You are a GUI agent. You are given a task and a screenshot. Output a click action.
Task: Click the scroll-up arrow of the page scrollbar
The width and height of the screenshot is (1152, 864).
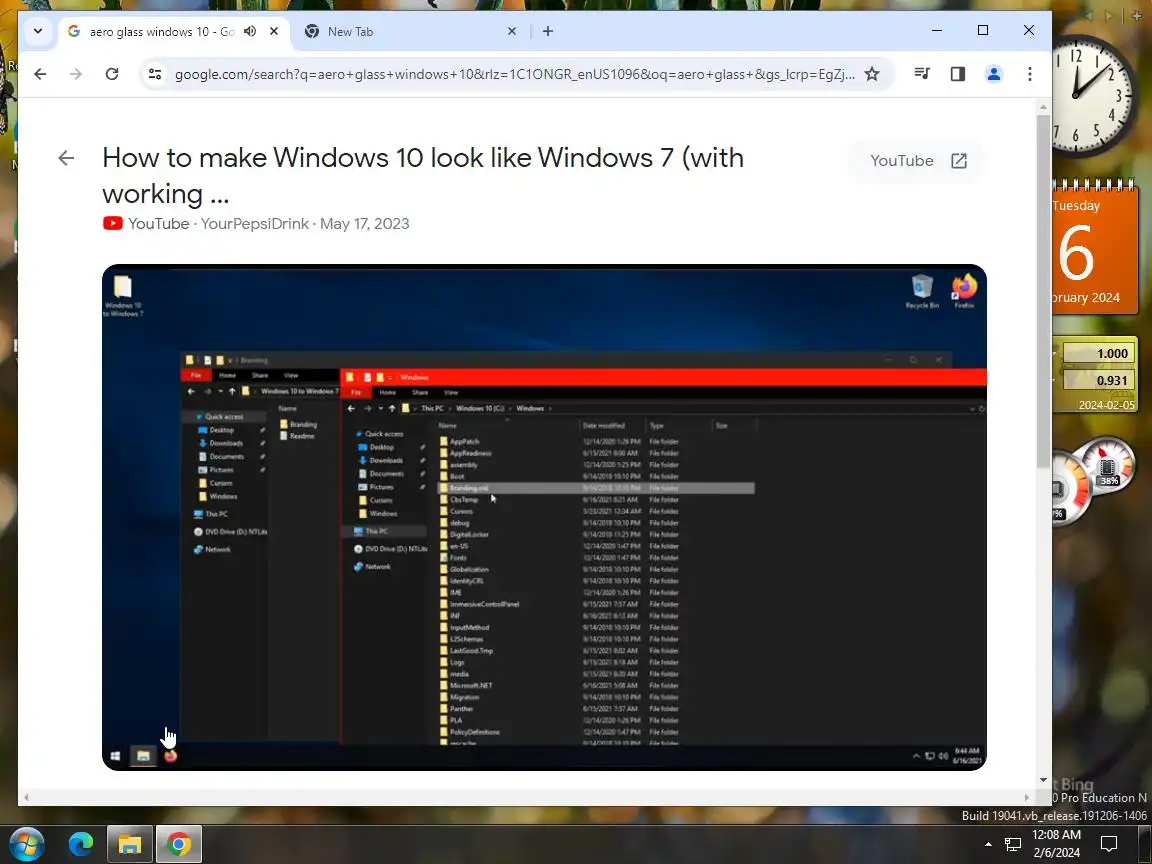coord(1043,108)
